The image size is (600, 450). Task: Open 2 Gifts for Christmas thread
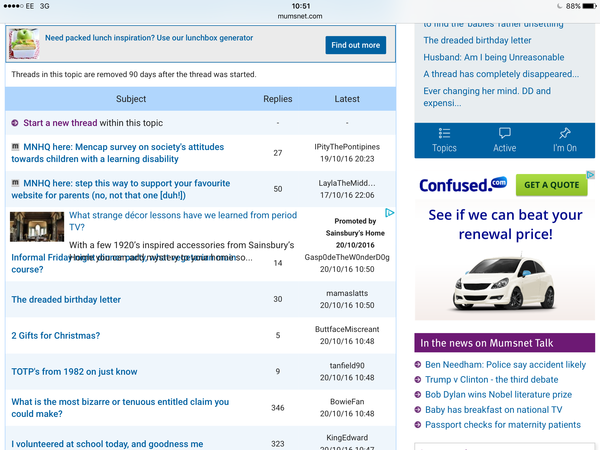(55, 336)
